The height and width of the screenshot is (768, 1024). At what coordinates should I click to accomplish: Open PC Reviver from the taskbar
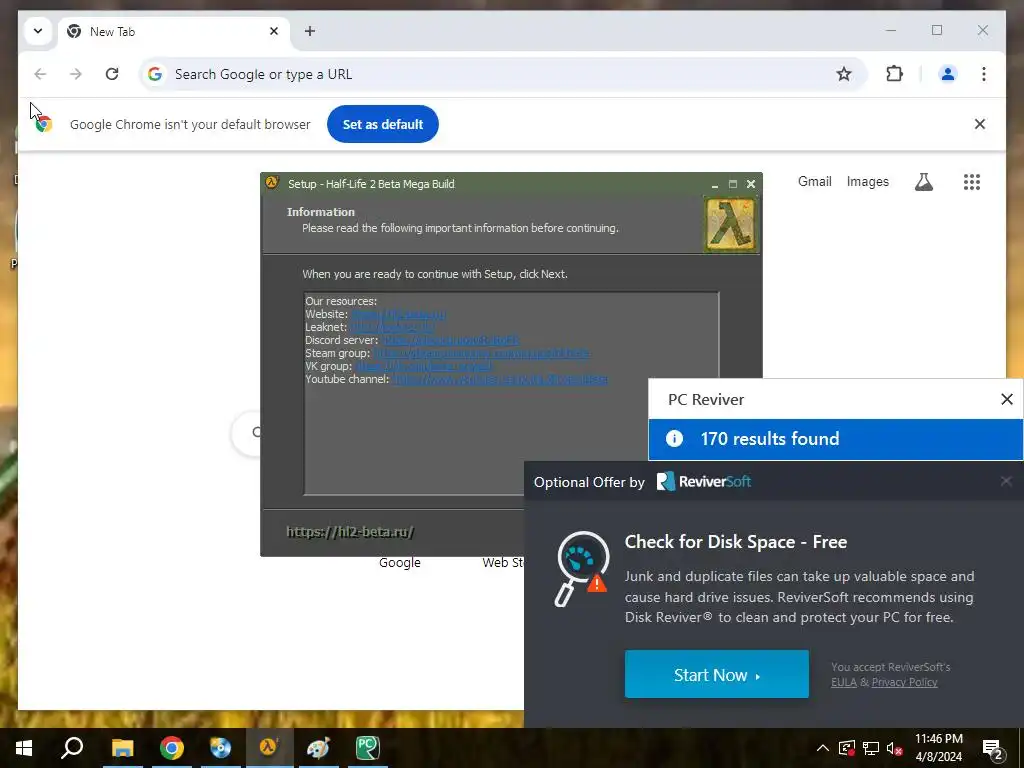[x=367, y=748]
